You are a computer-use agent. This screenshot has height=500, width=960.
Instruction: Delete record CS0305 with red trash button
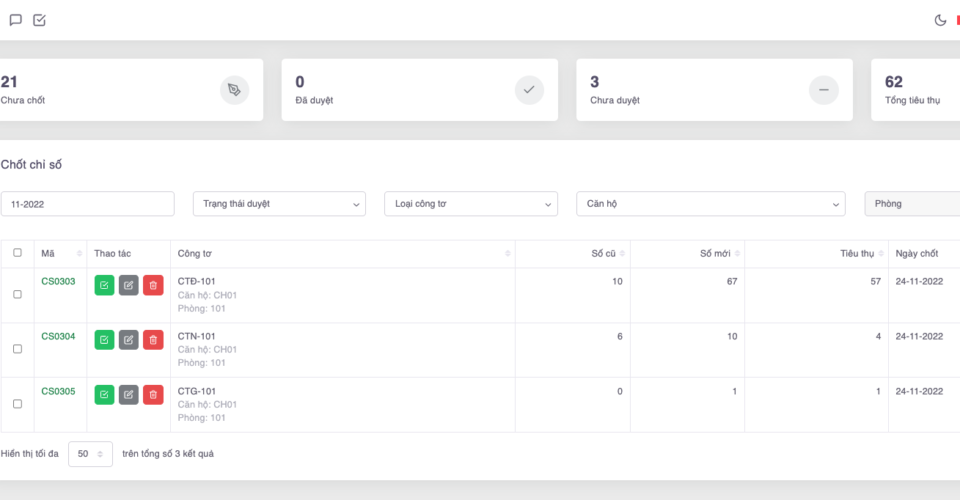(153, 394)
